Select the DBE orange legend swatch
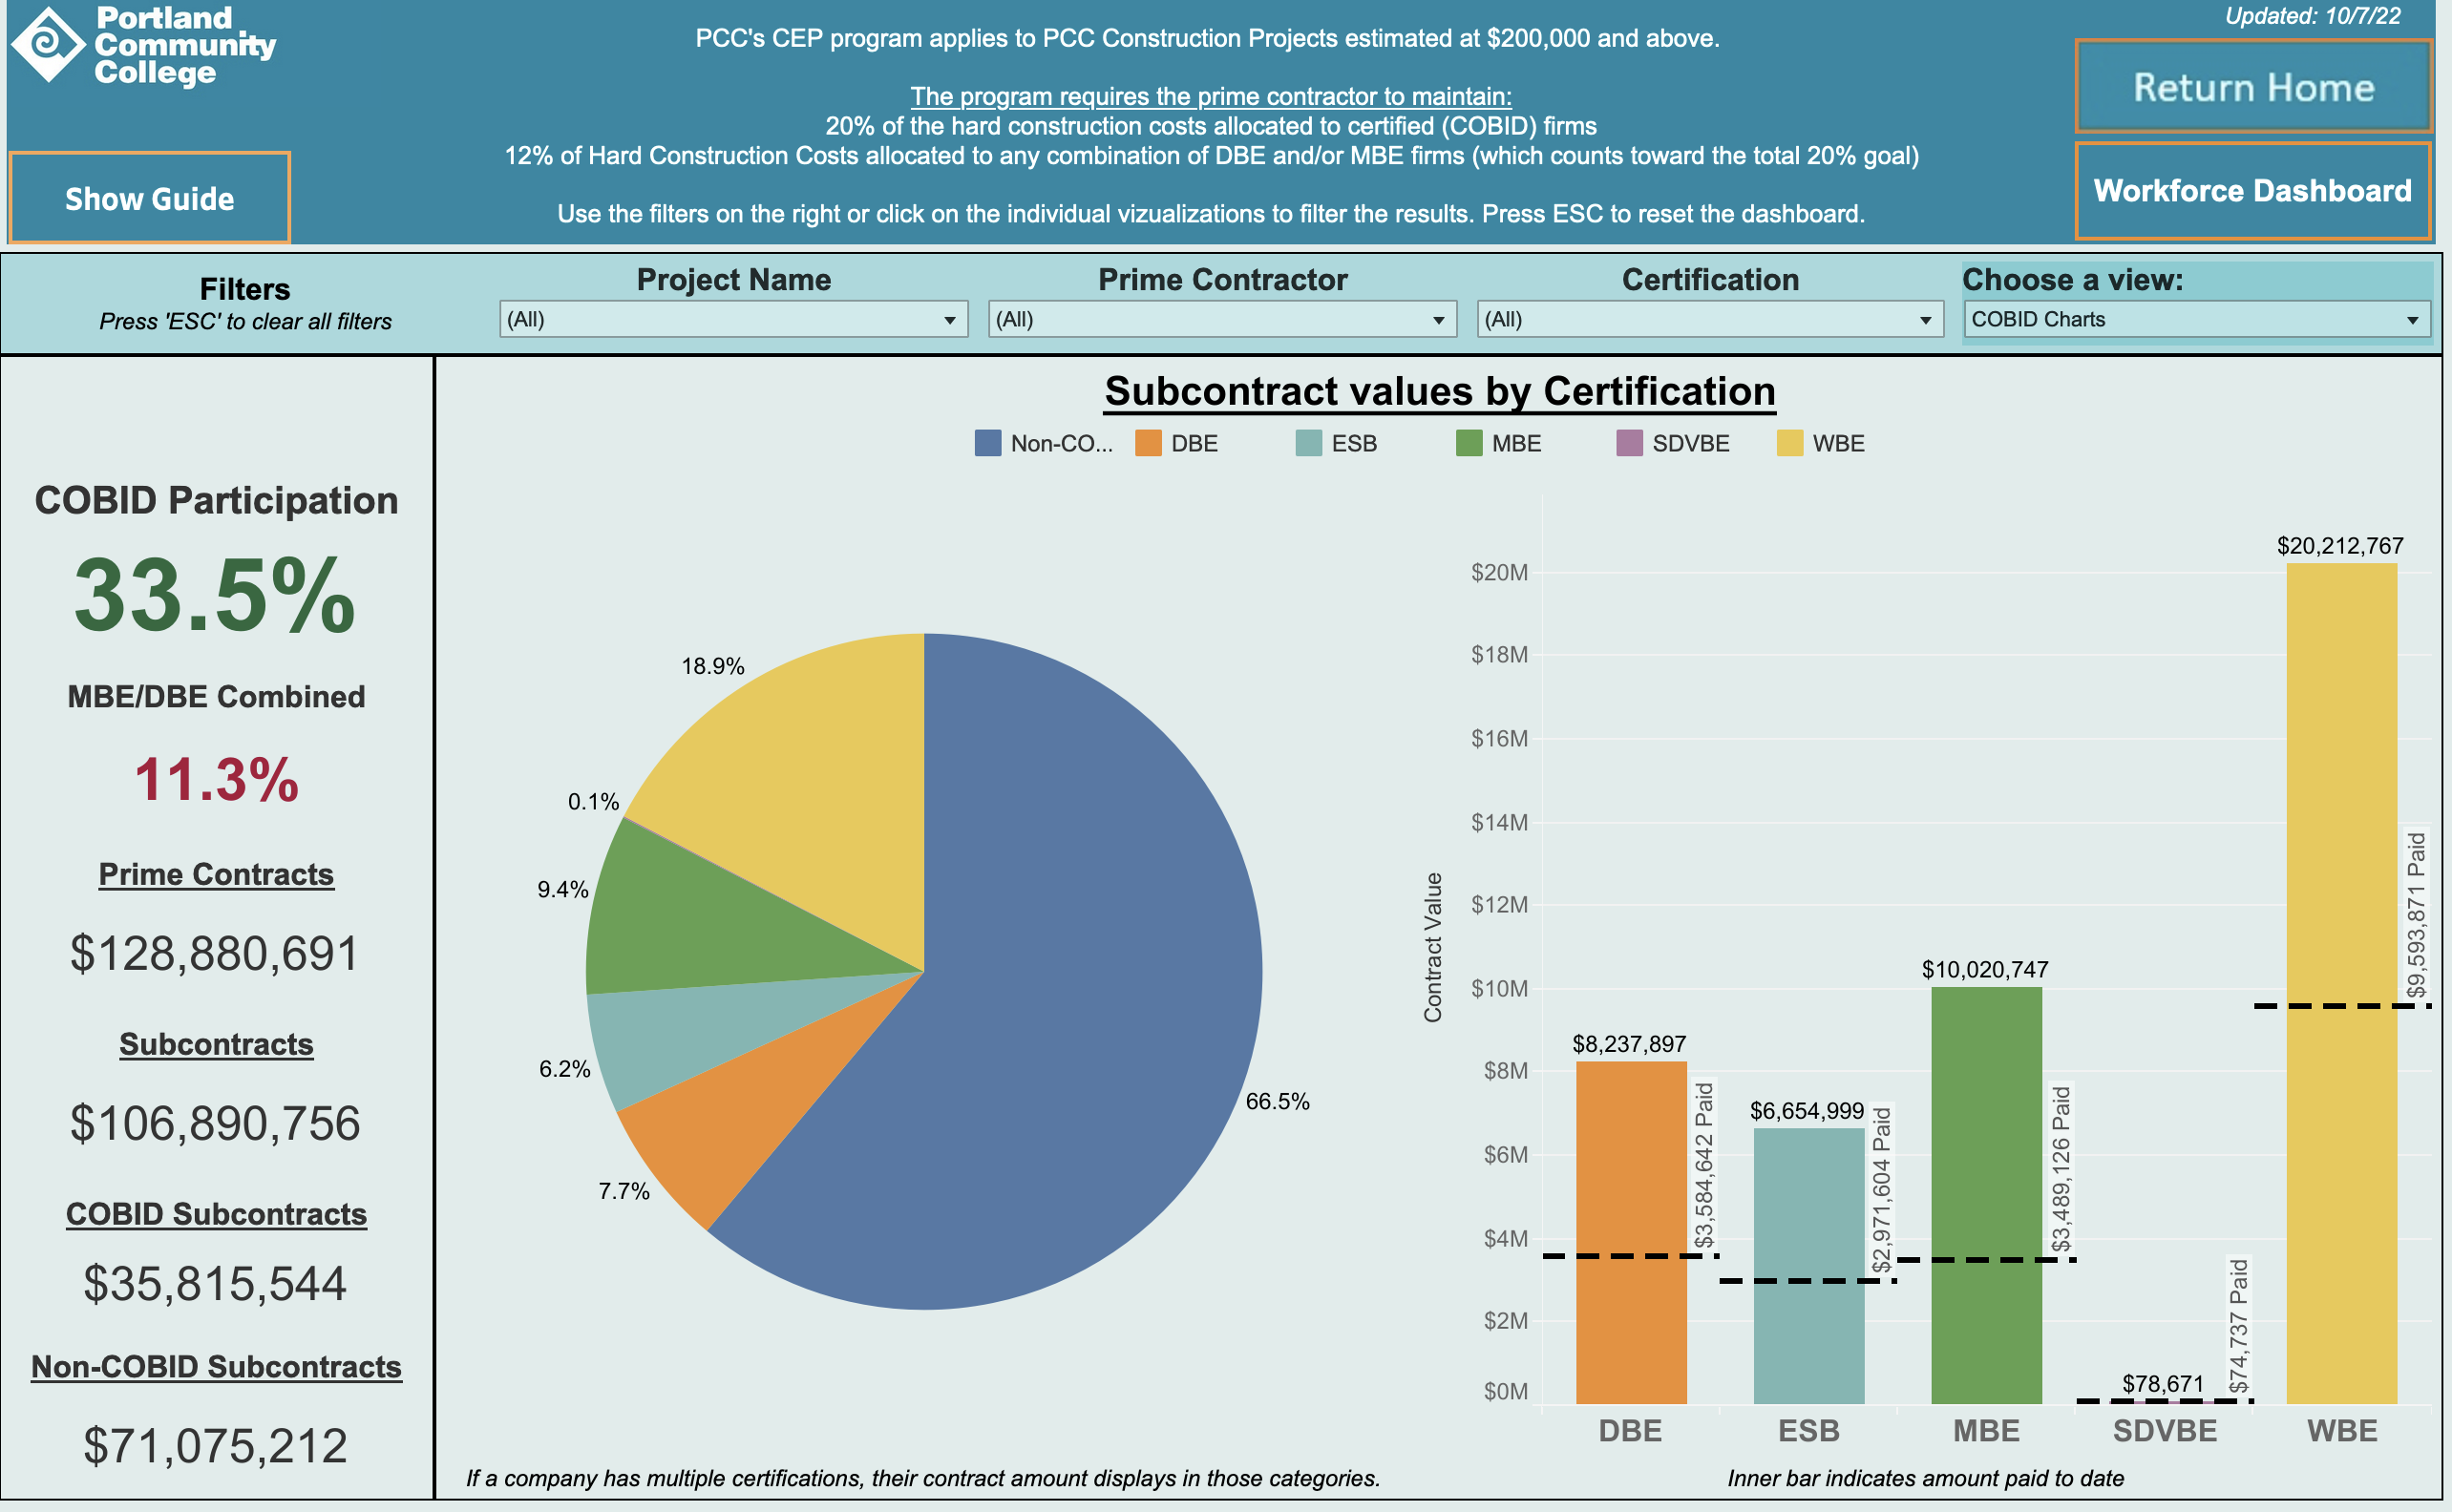This screenshot has height=1512, width=2452. pos(1148,443)
